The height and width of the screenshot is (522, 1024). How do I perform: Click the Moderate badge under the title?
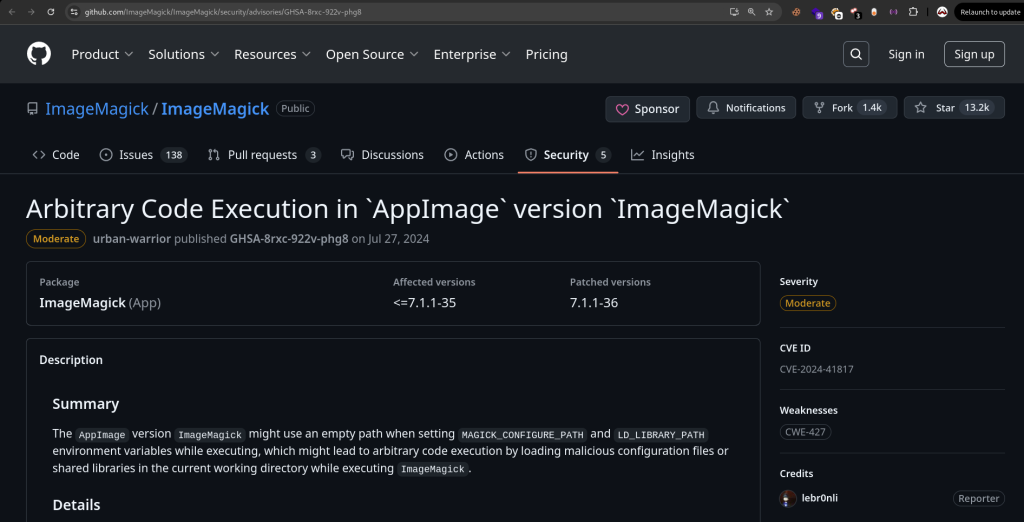click(56, 238)
